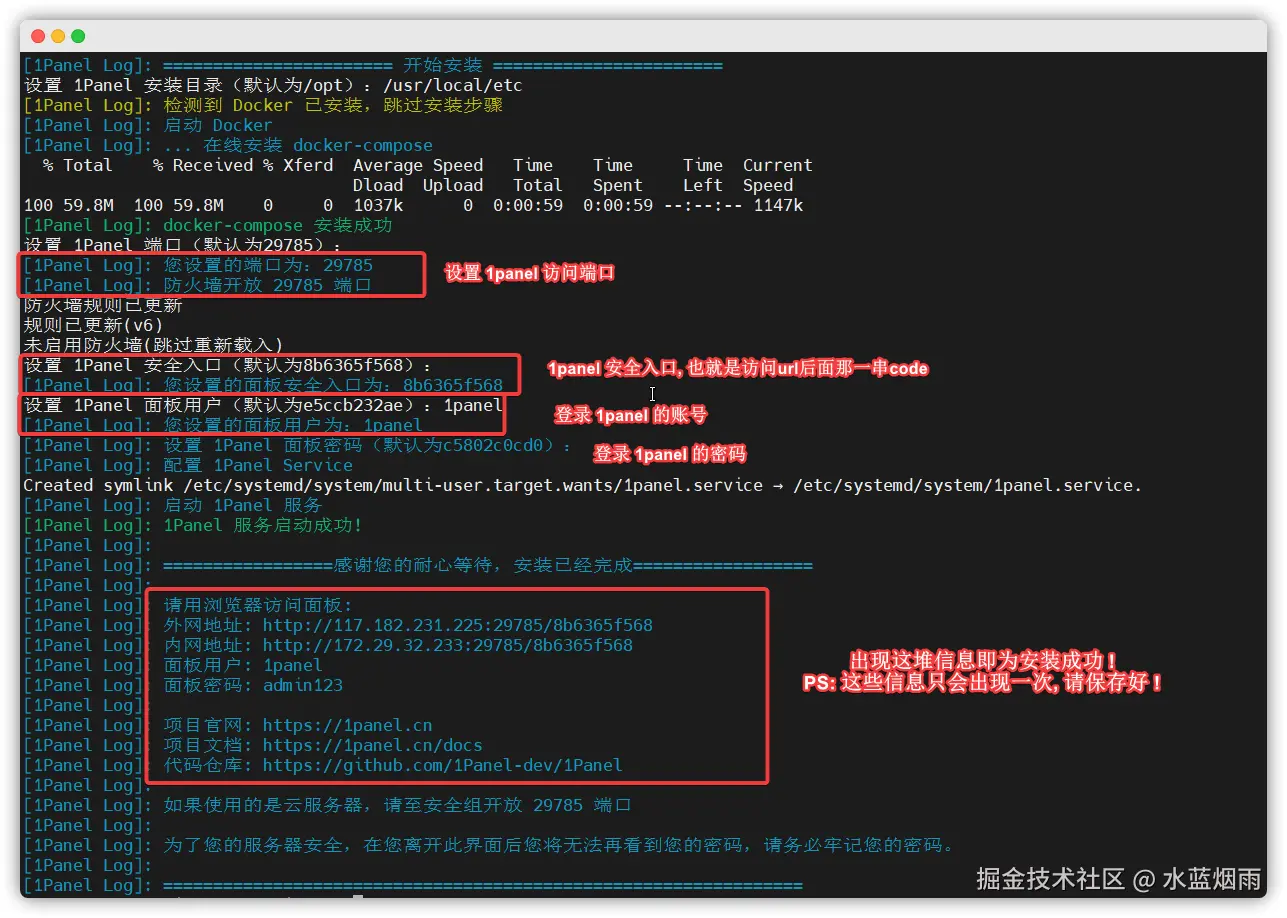Click the password prompt '默认为c5802c0cd0'
The height and width of the screenshot is (918, 1287).
(457, 445)
